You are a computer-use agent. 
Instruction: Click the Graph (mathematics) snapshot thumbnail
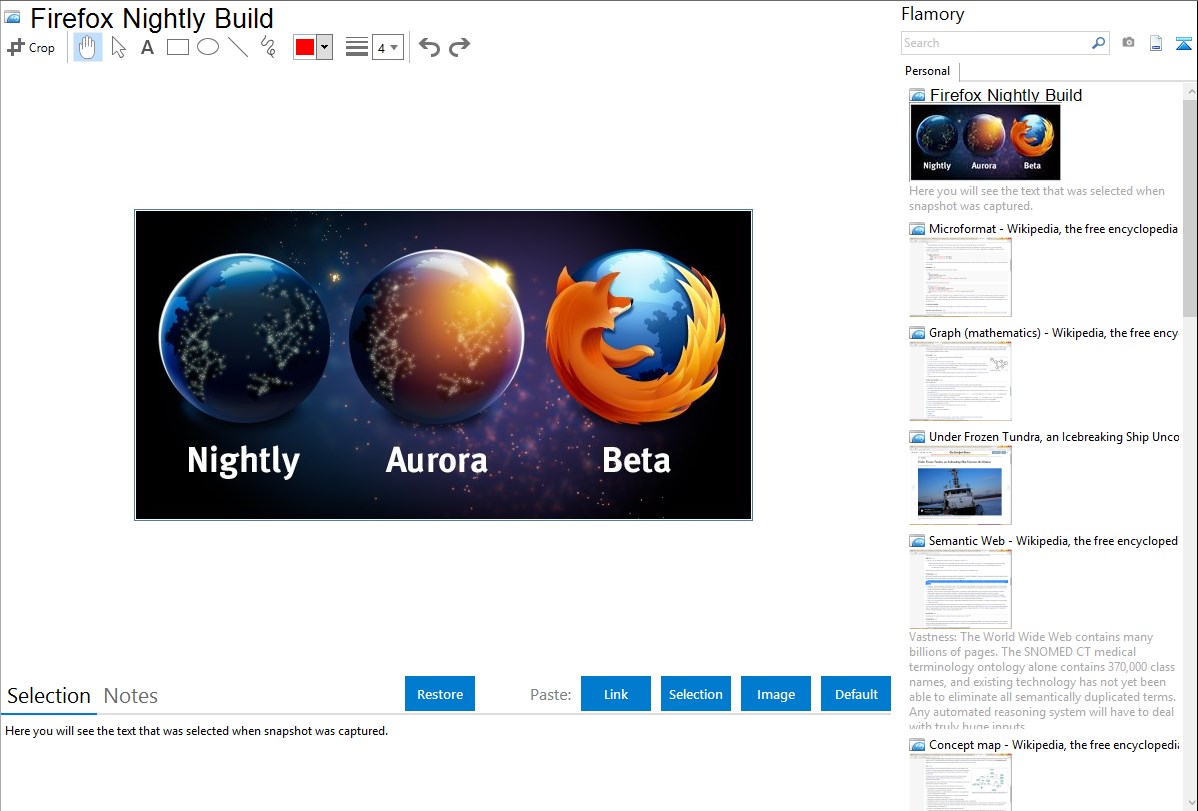960,381
